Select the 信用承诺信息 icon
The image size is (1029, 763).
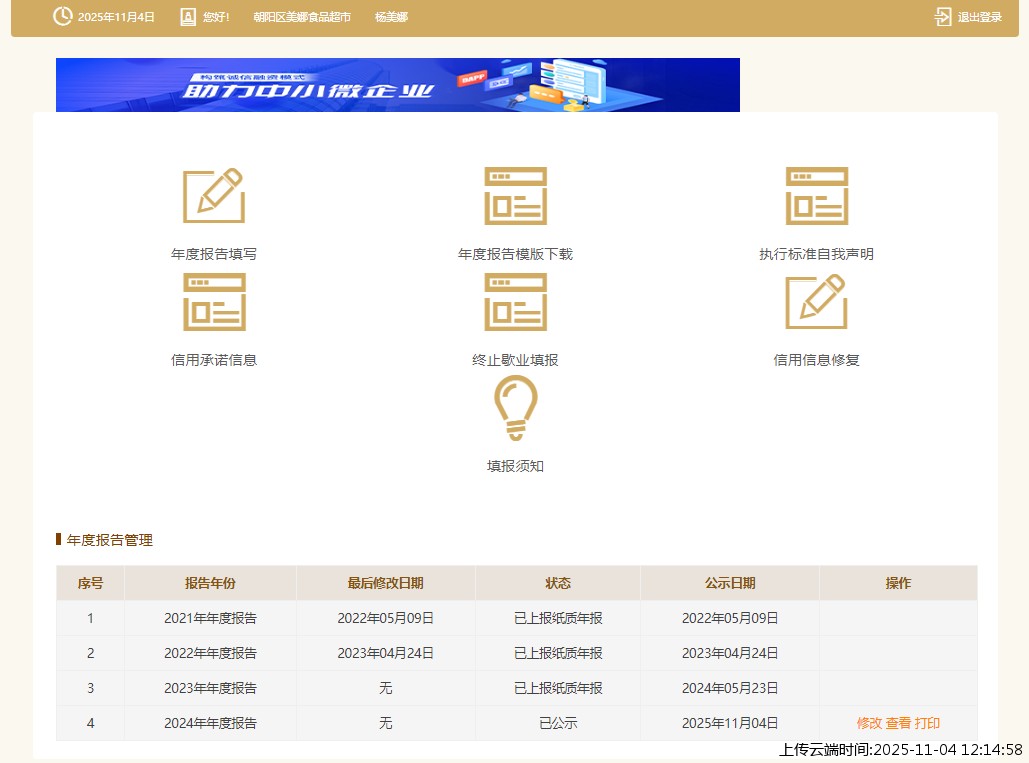pyautogui.click(x=213, y=302)
